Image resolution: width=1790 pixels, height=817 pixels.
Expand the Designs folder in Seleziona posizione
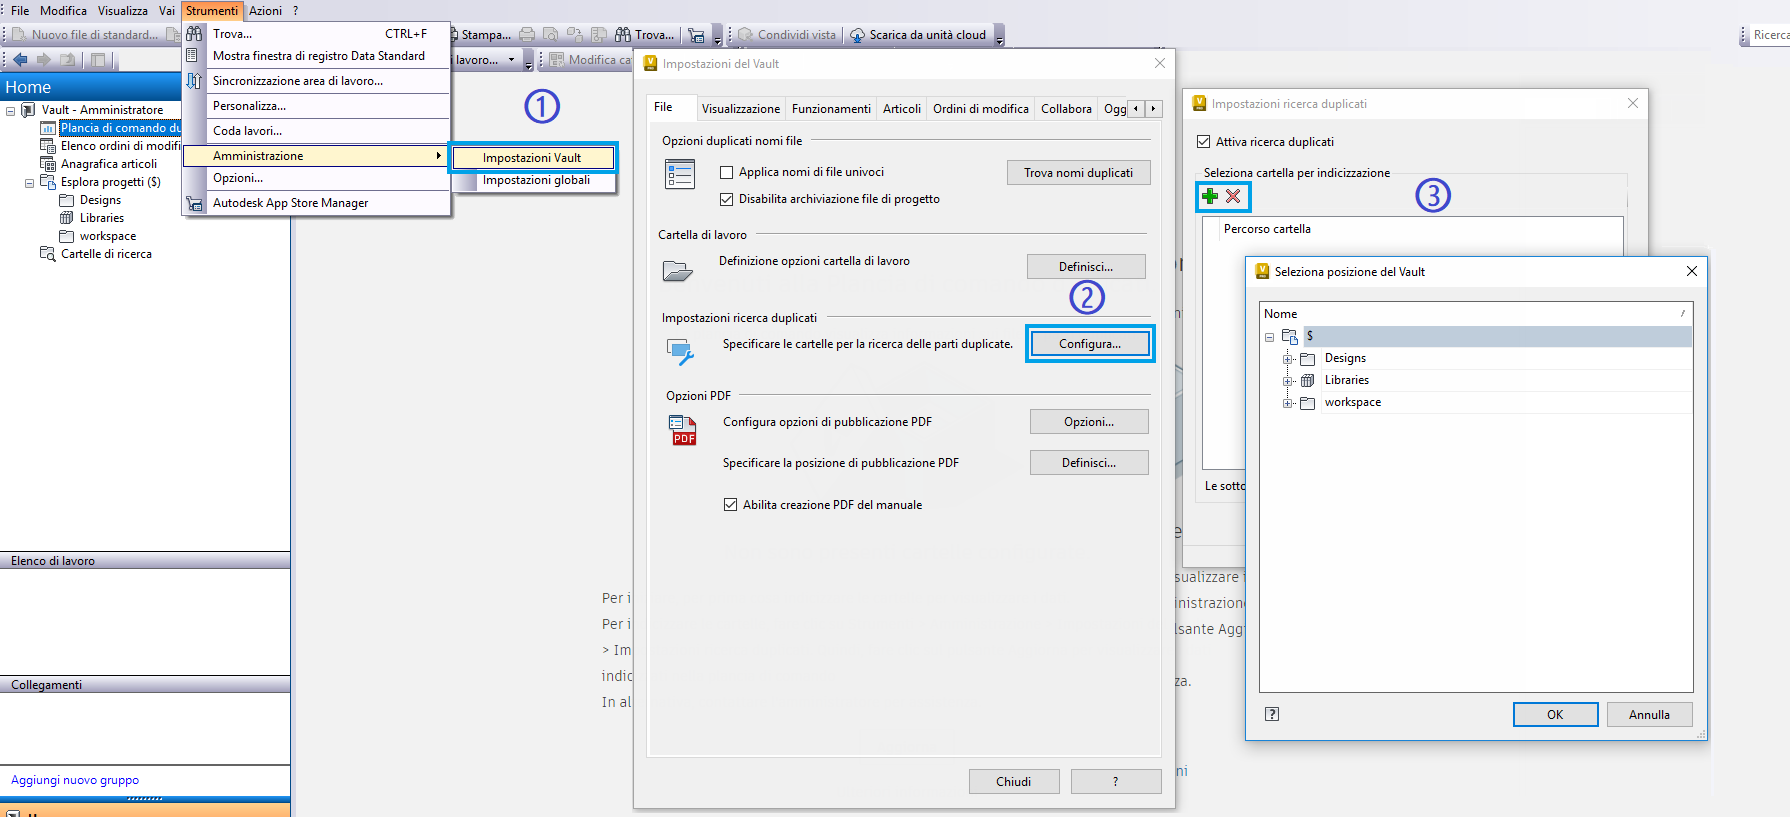coord(1288,359)
